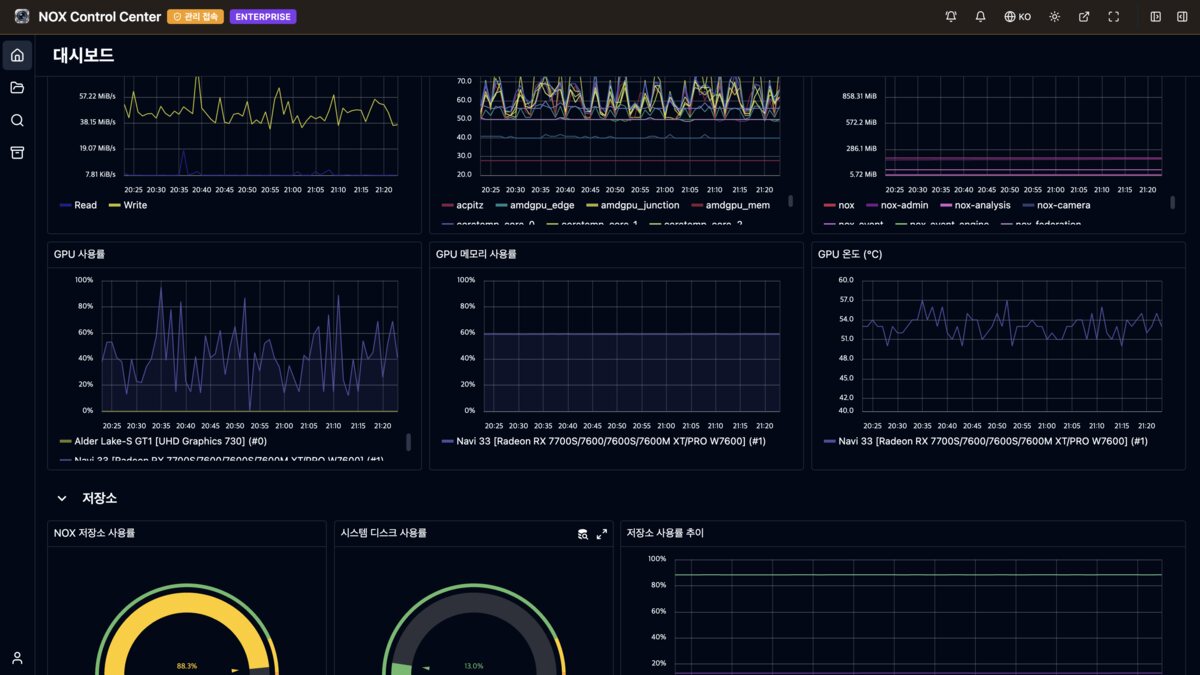Toggle the amdgpu_edge legend entry
Screen dimensions: 1200x675
coord(534,205)
